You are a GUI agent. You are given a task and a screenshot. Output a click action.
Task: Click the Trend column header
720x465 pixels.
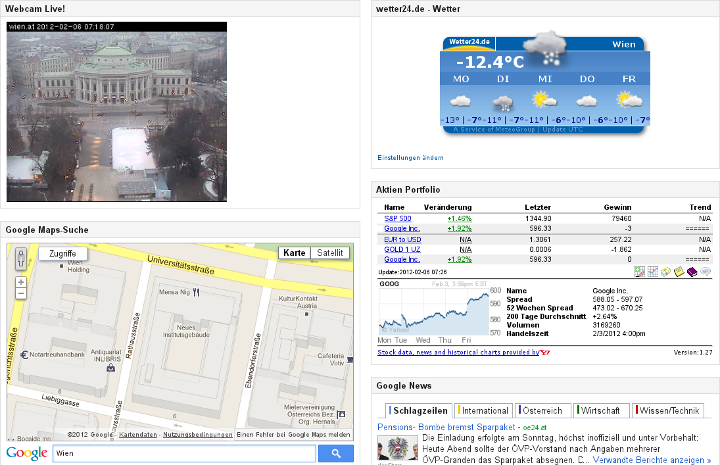(700, 207)
